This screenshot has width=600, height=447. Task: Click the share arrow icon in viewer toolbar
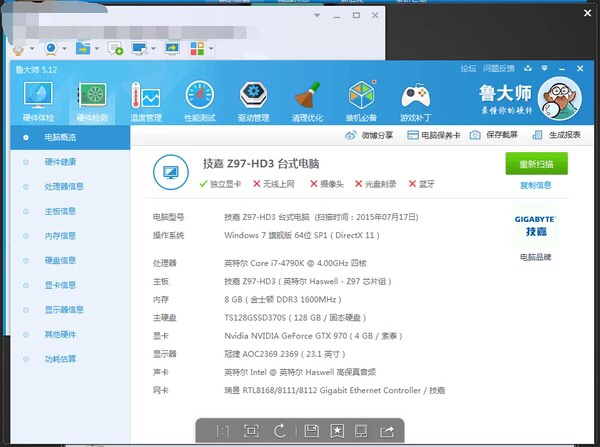click(x=387, y=432)
